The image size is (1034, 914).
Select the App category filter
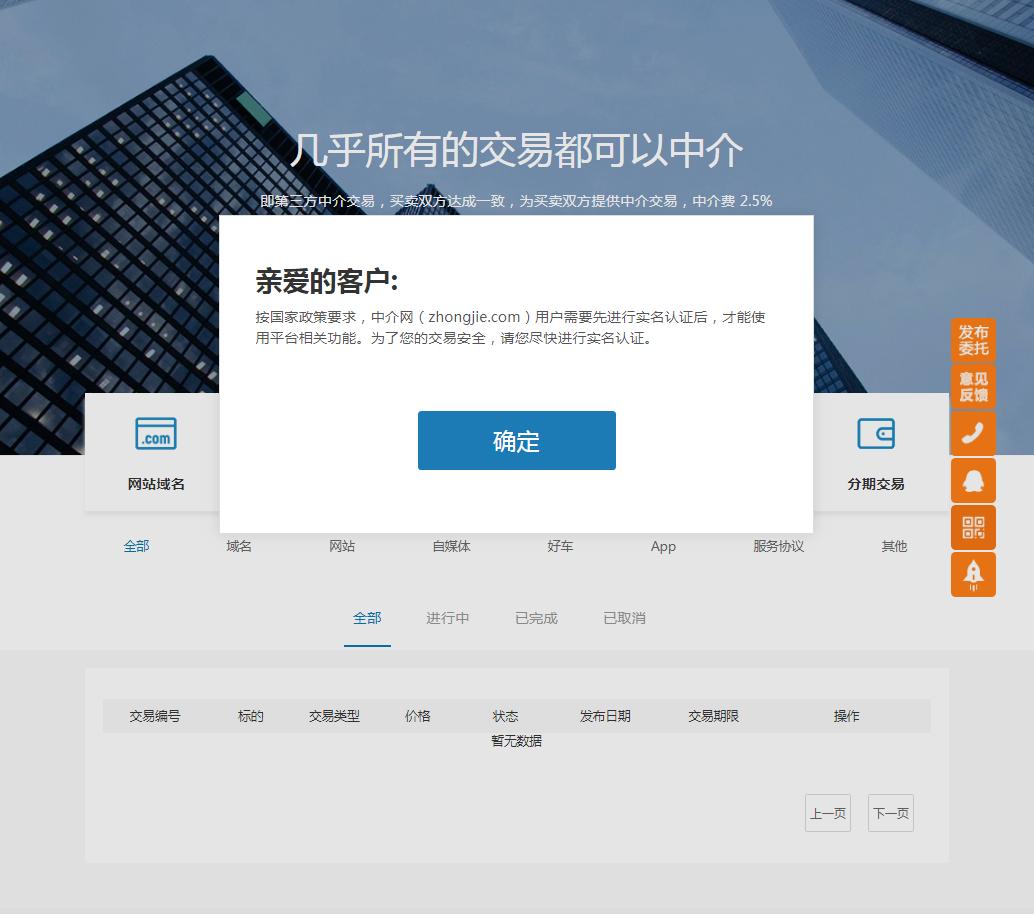tap(663, 546)
